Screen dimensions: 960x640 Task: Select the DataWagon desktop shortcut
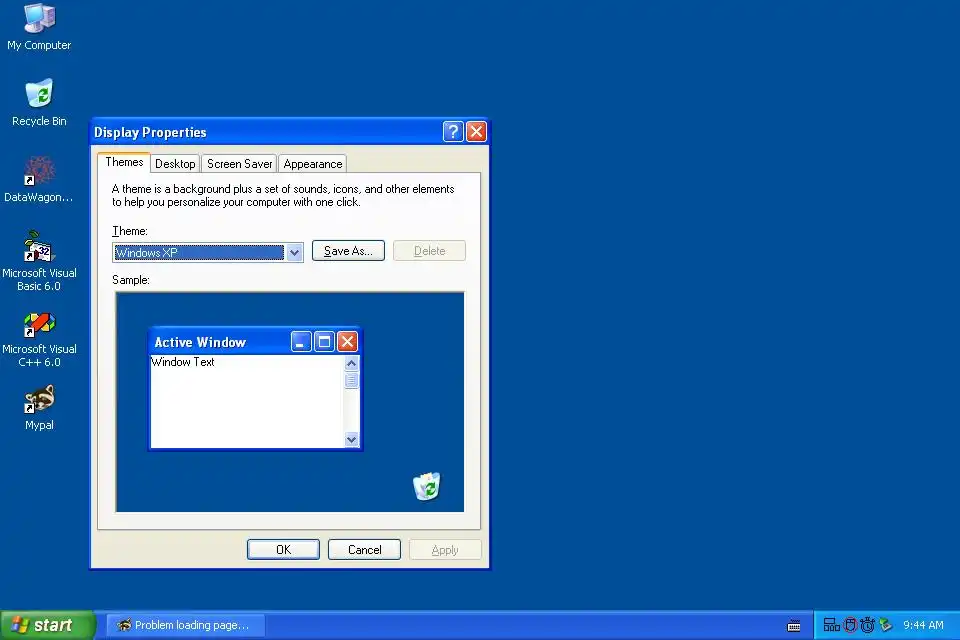tap(39, 179)
